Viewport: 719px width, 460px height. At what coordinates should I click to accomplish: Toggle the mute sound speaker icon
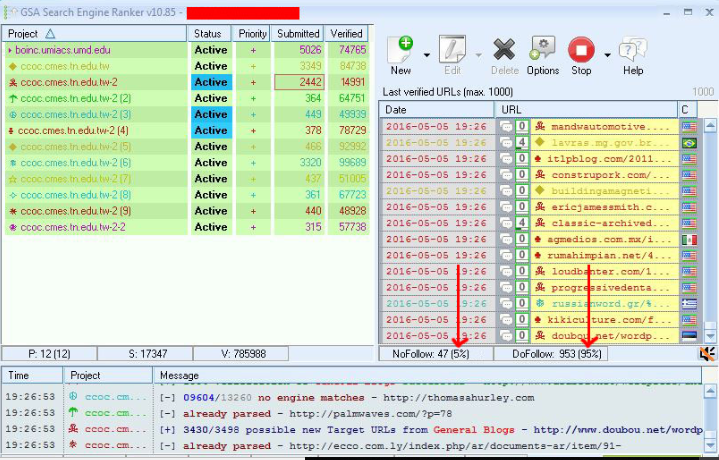(x=707, y=353)
